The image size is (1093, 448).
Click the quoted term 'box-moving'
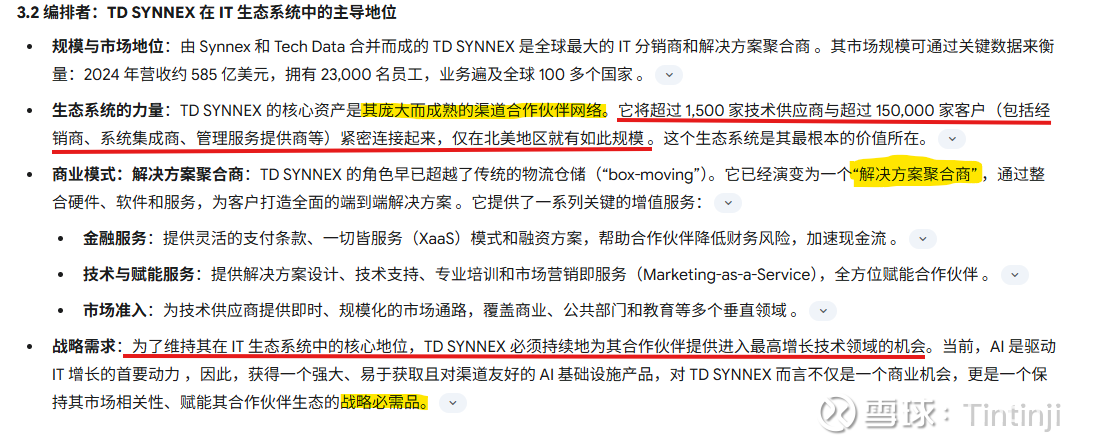point(652,174)
